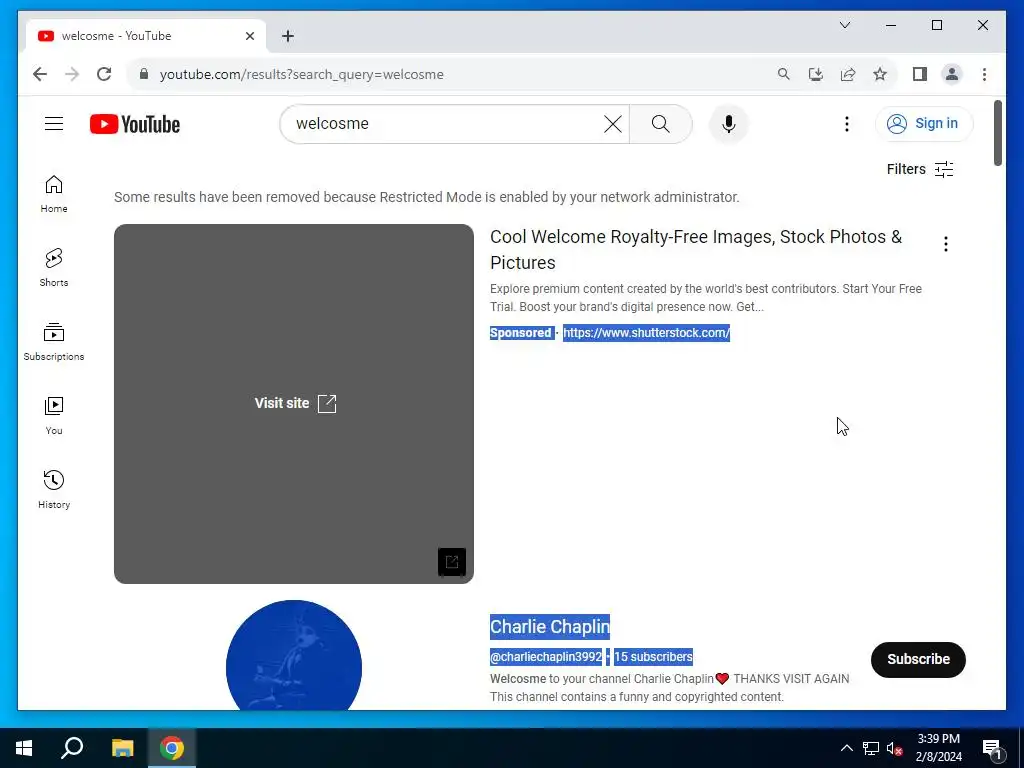1024x768 pixels.
Task: Click the @charliechaplin3992 handle
Action: click(546, 657)
